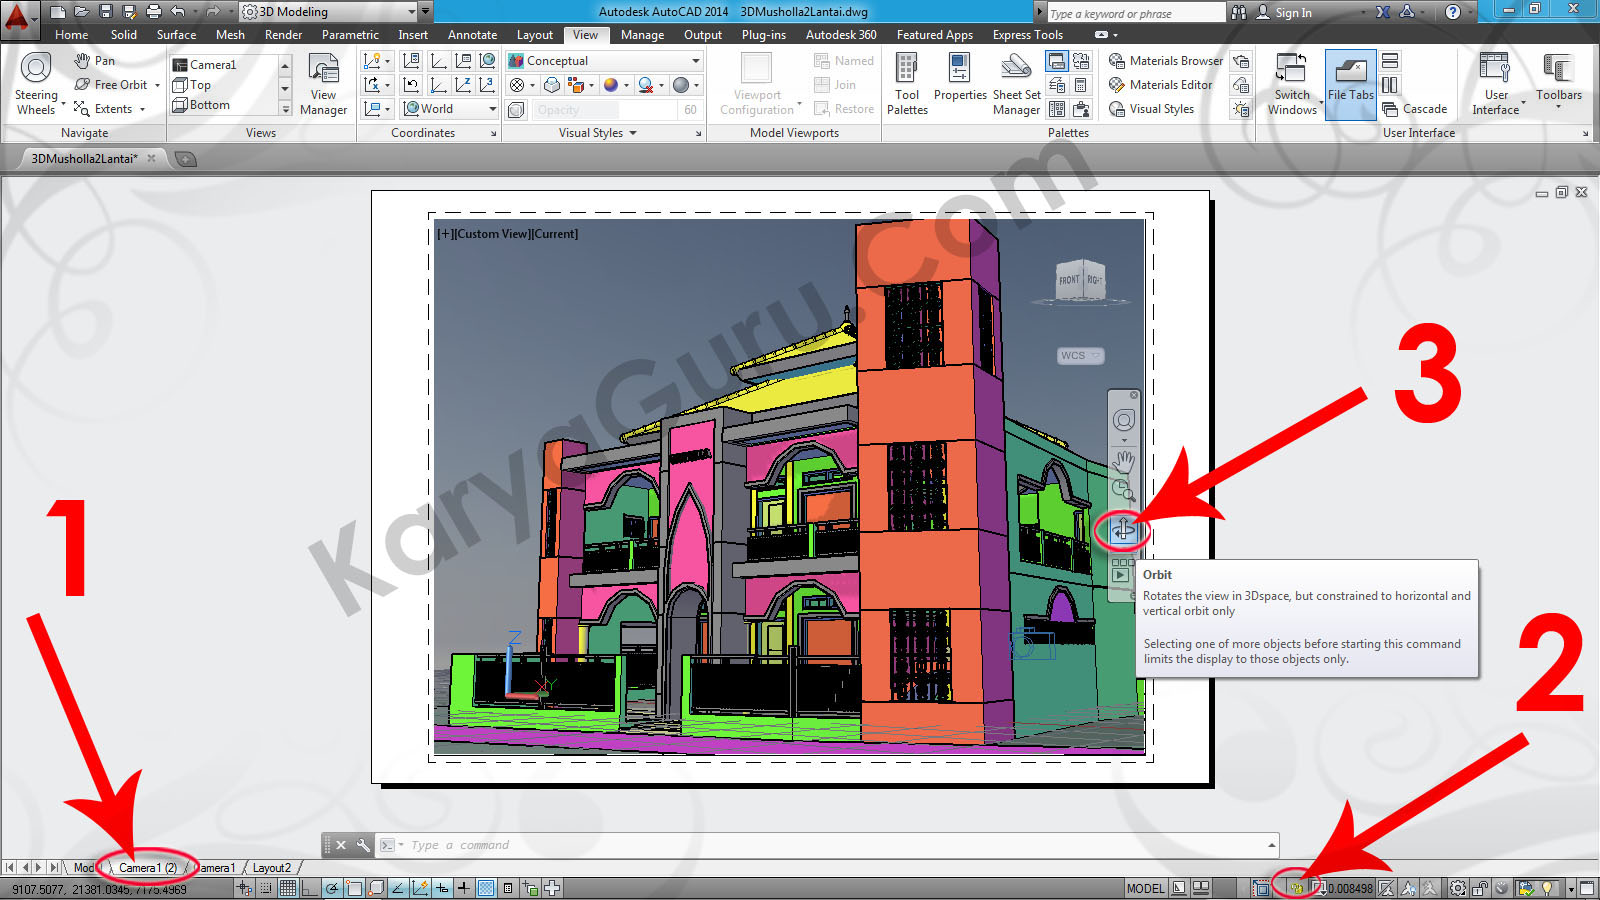Open the World coordinate system dropdown
The width and height of the screenshot is (1600, 900).
(492, 109)
